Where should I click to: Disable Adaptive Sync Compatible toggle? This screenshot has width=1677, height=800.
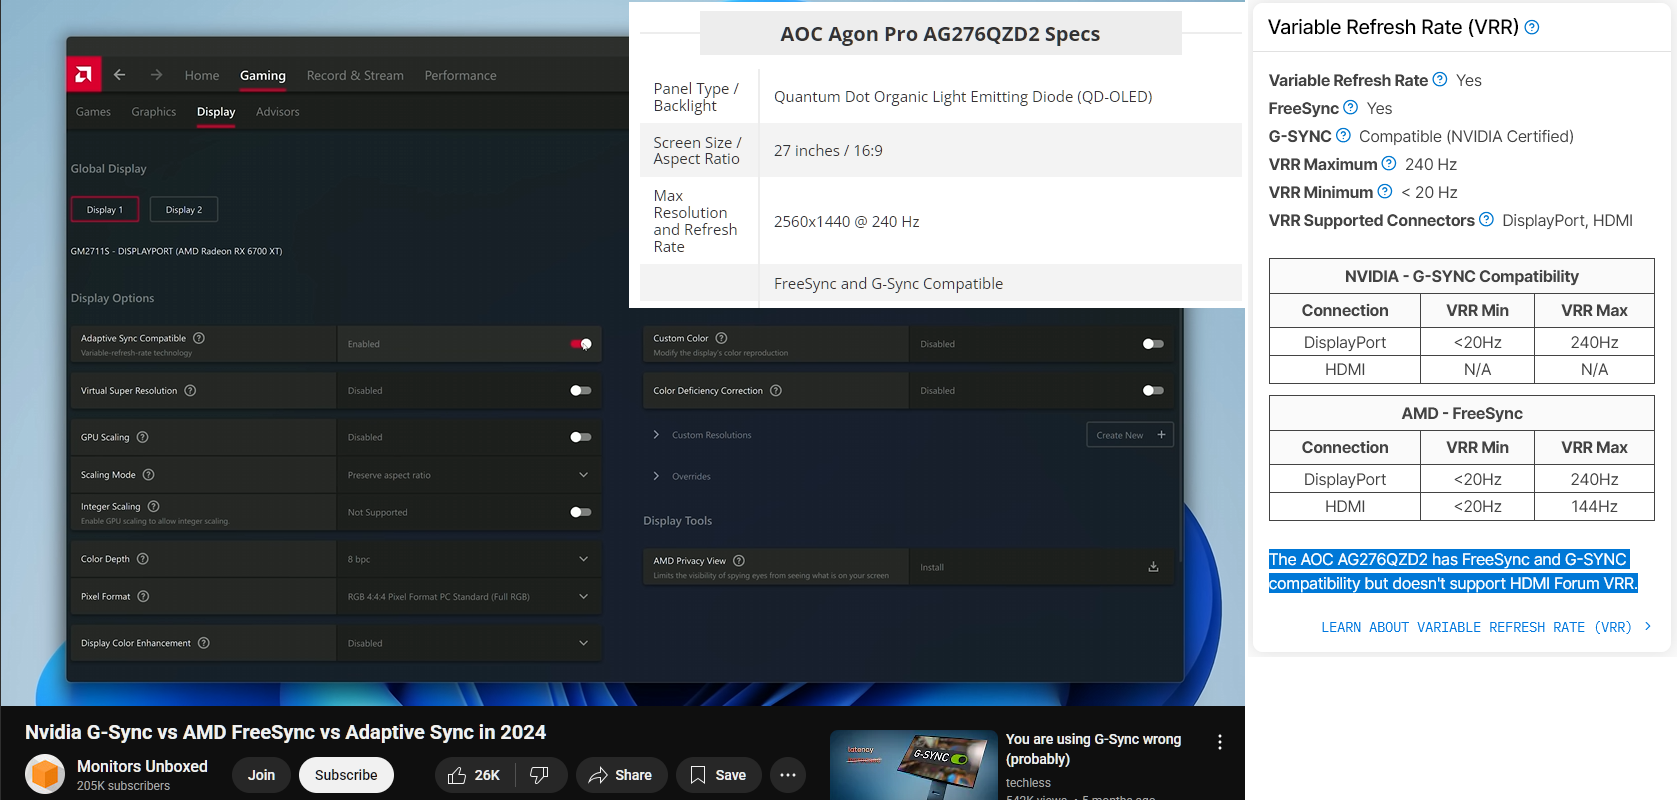tap(581, 344)
